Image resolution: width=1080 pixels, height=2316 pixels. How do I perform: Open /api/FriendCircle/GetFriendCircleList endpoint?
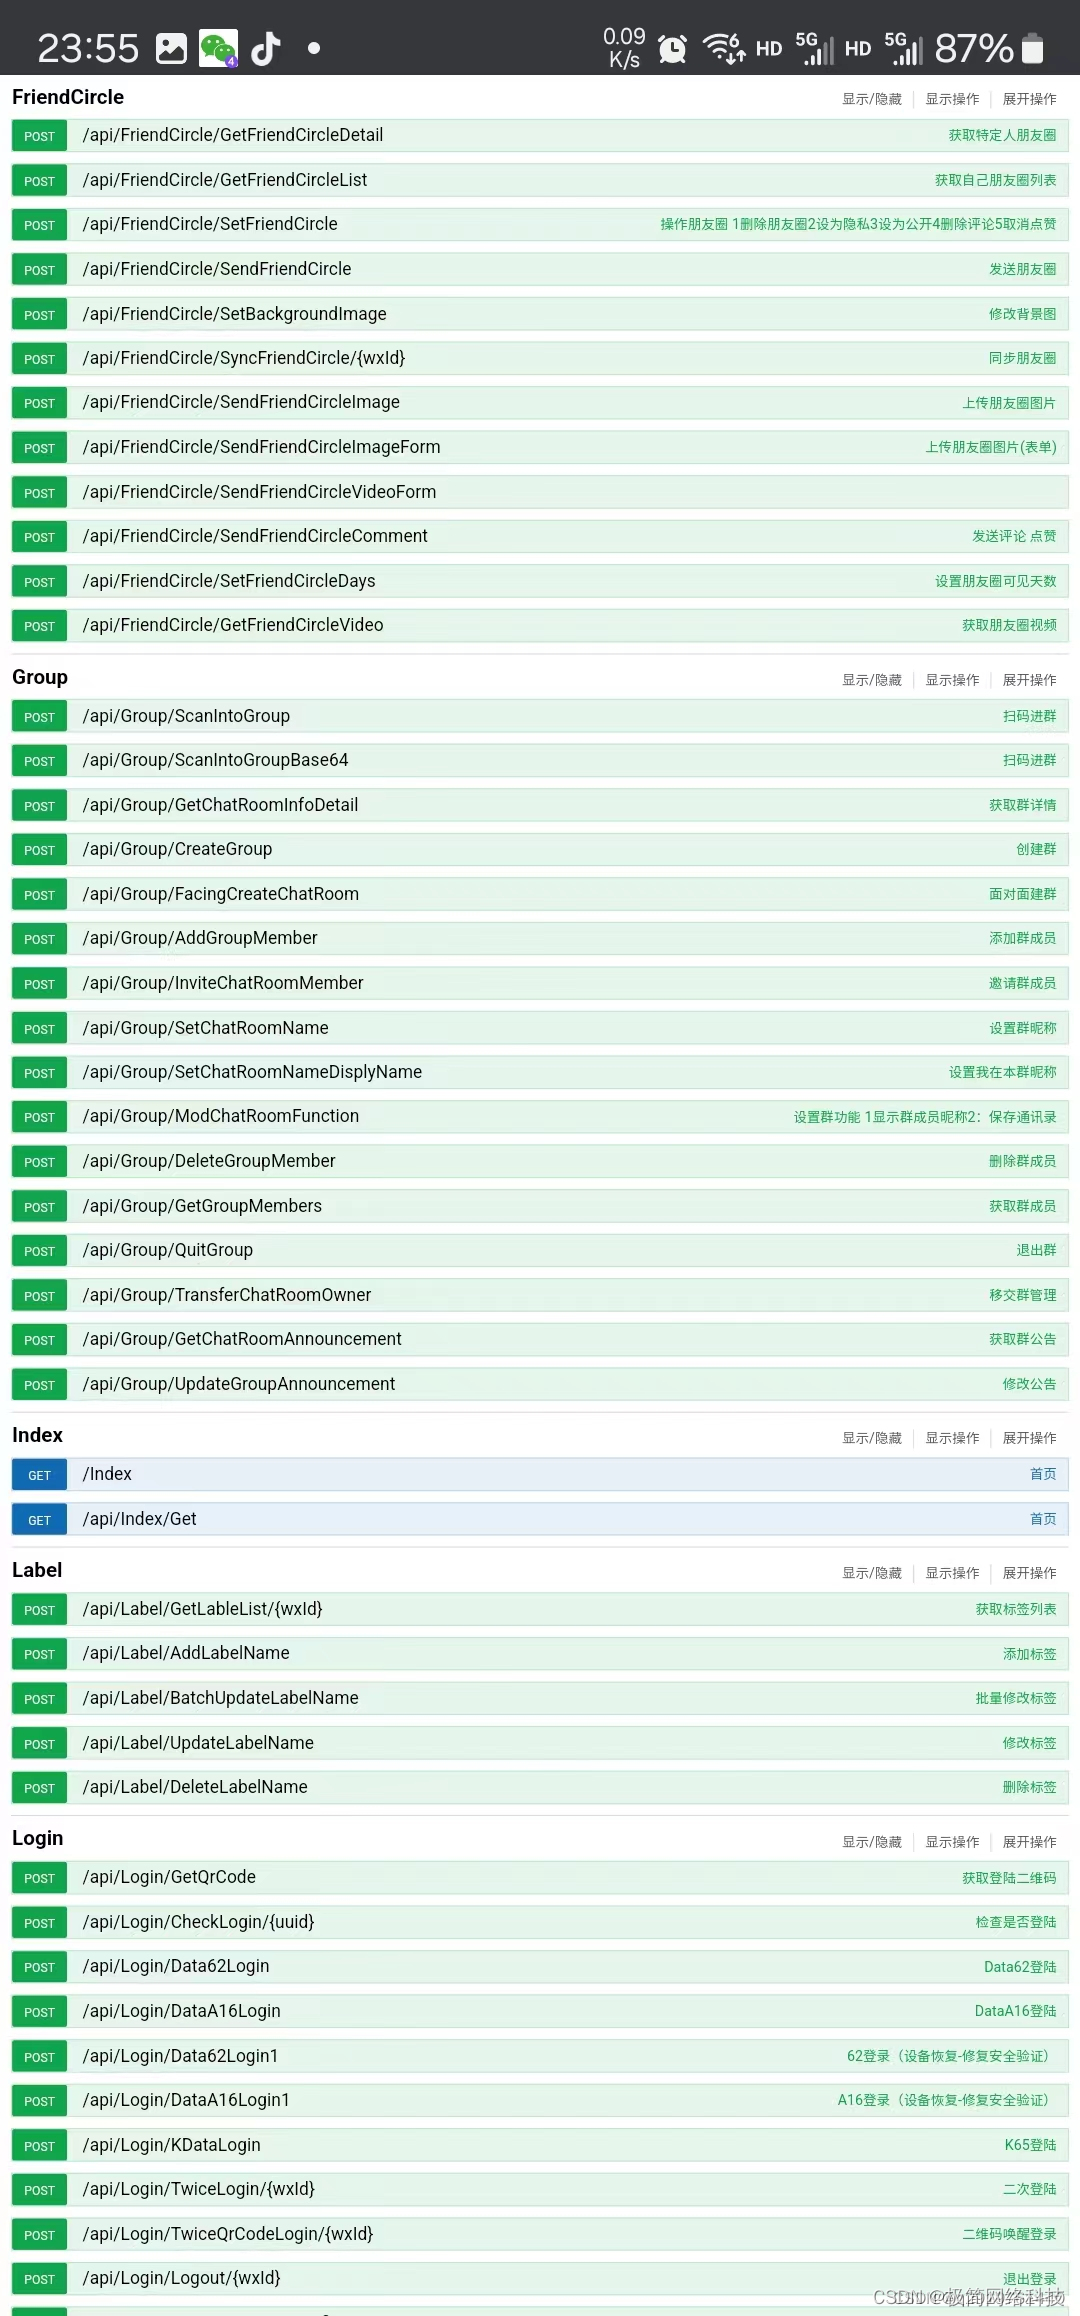[x=540, y=180]
